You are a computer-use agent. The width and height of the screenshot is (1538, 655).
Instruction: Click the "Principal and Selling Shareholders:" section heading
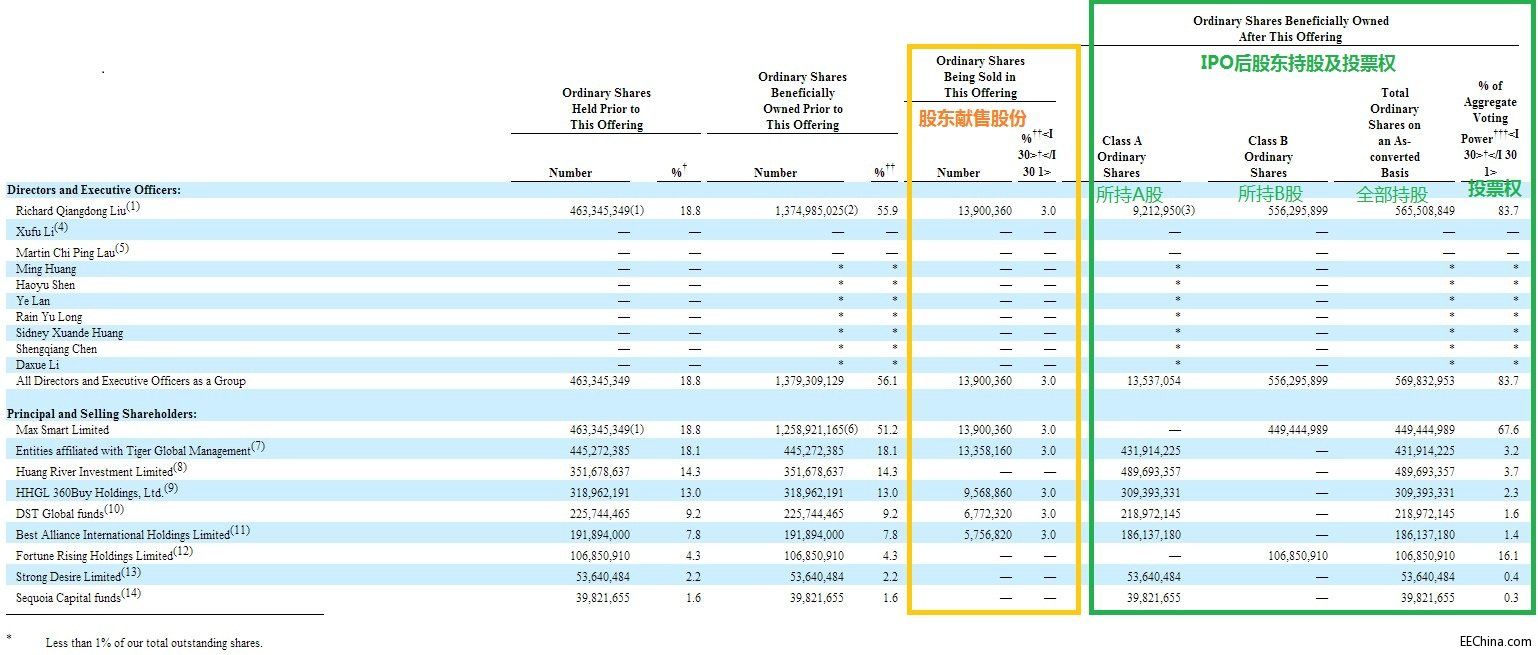102,414
